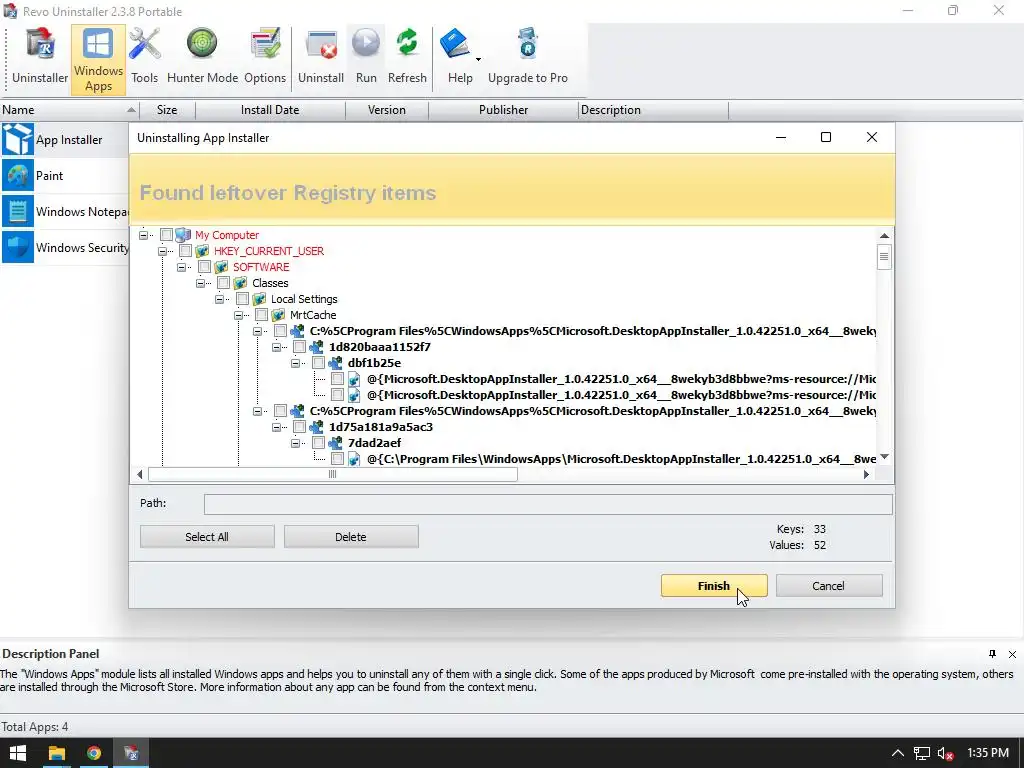
Task: Click the Local Settings key icon
Action: click(x=259, y=299)
